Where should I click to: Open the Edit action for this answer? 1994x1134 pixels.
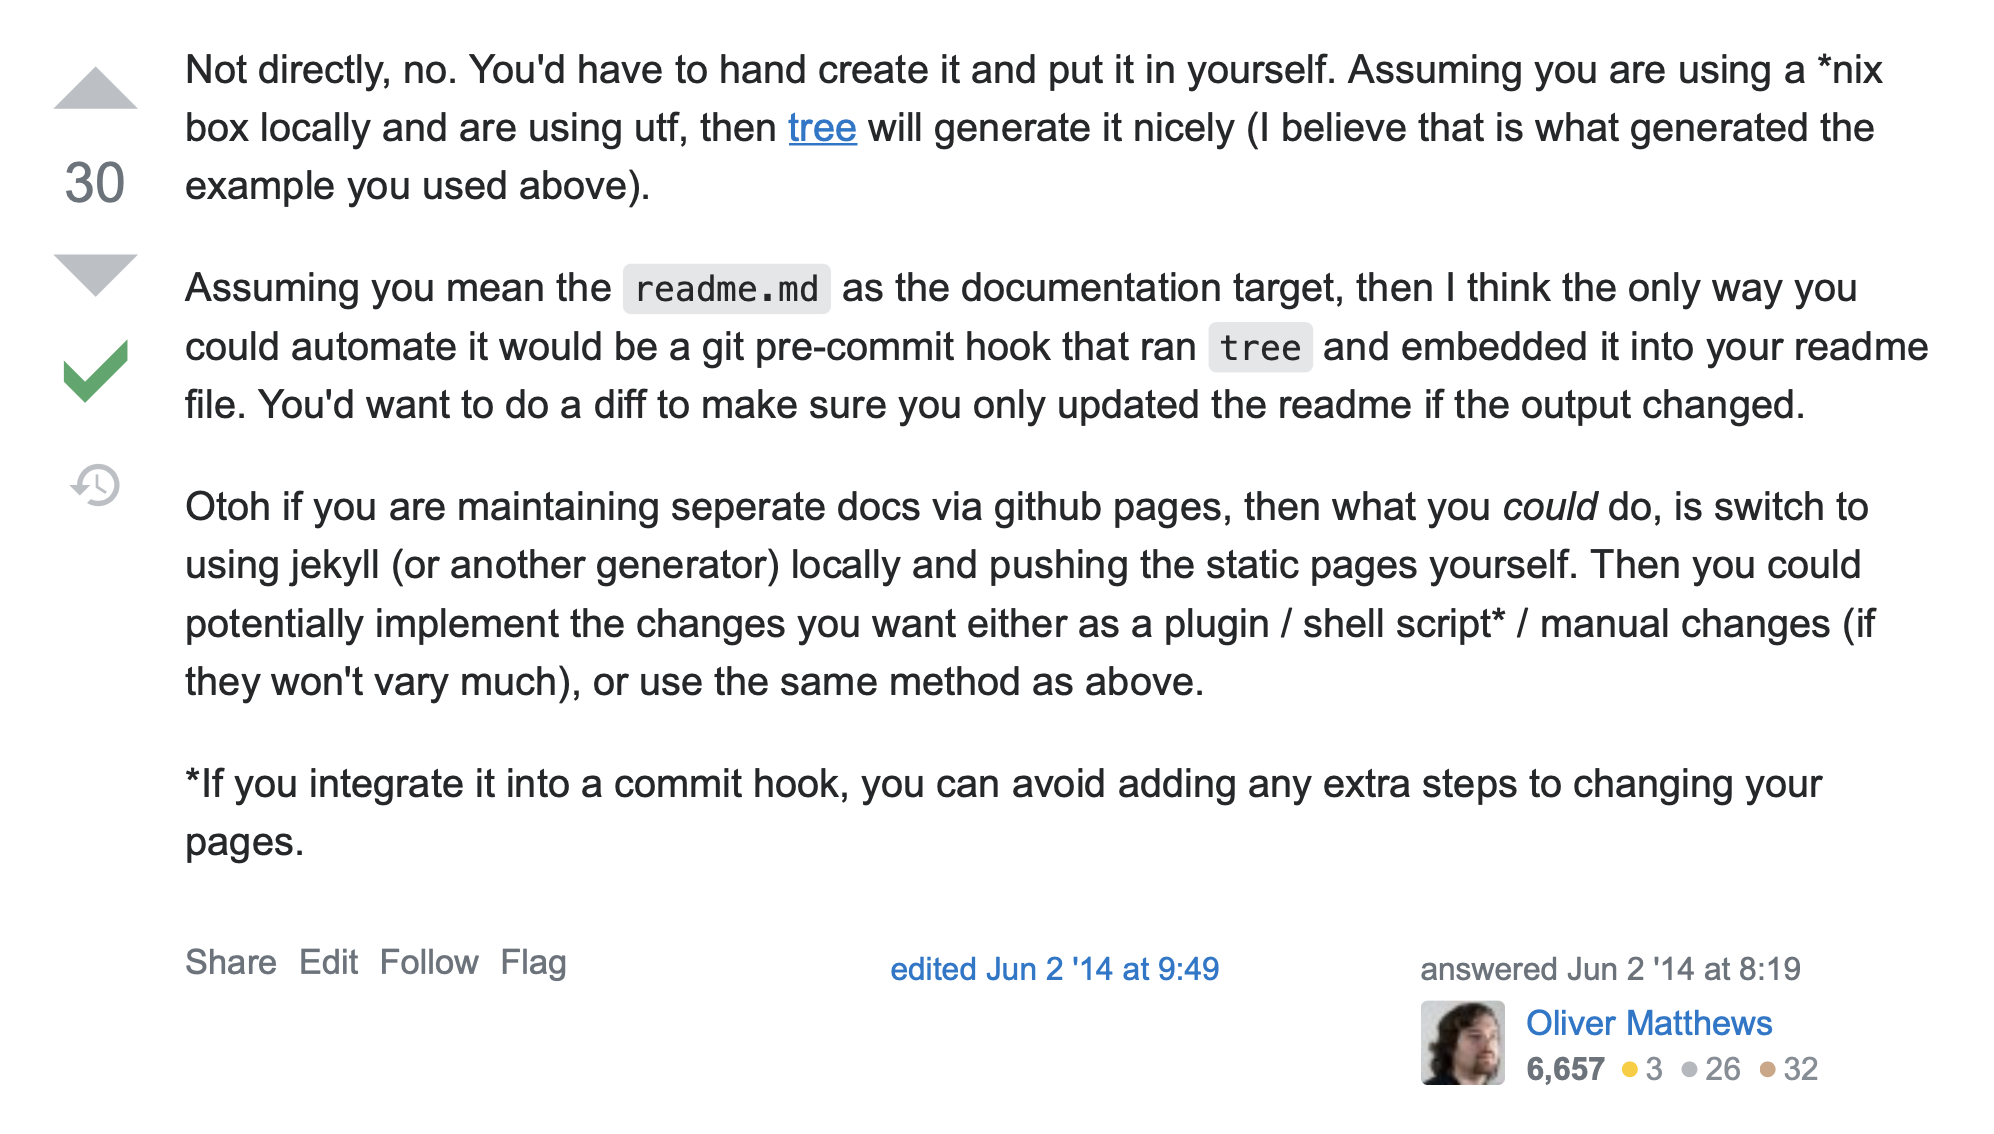(331, 961)
